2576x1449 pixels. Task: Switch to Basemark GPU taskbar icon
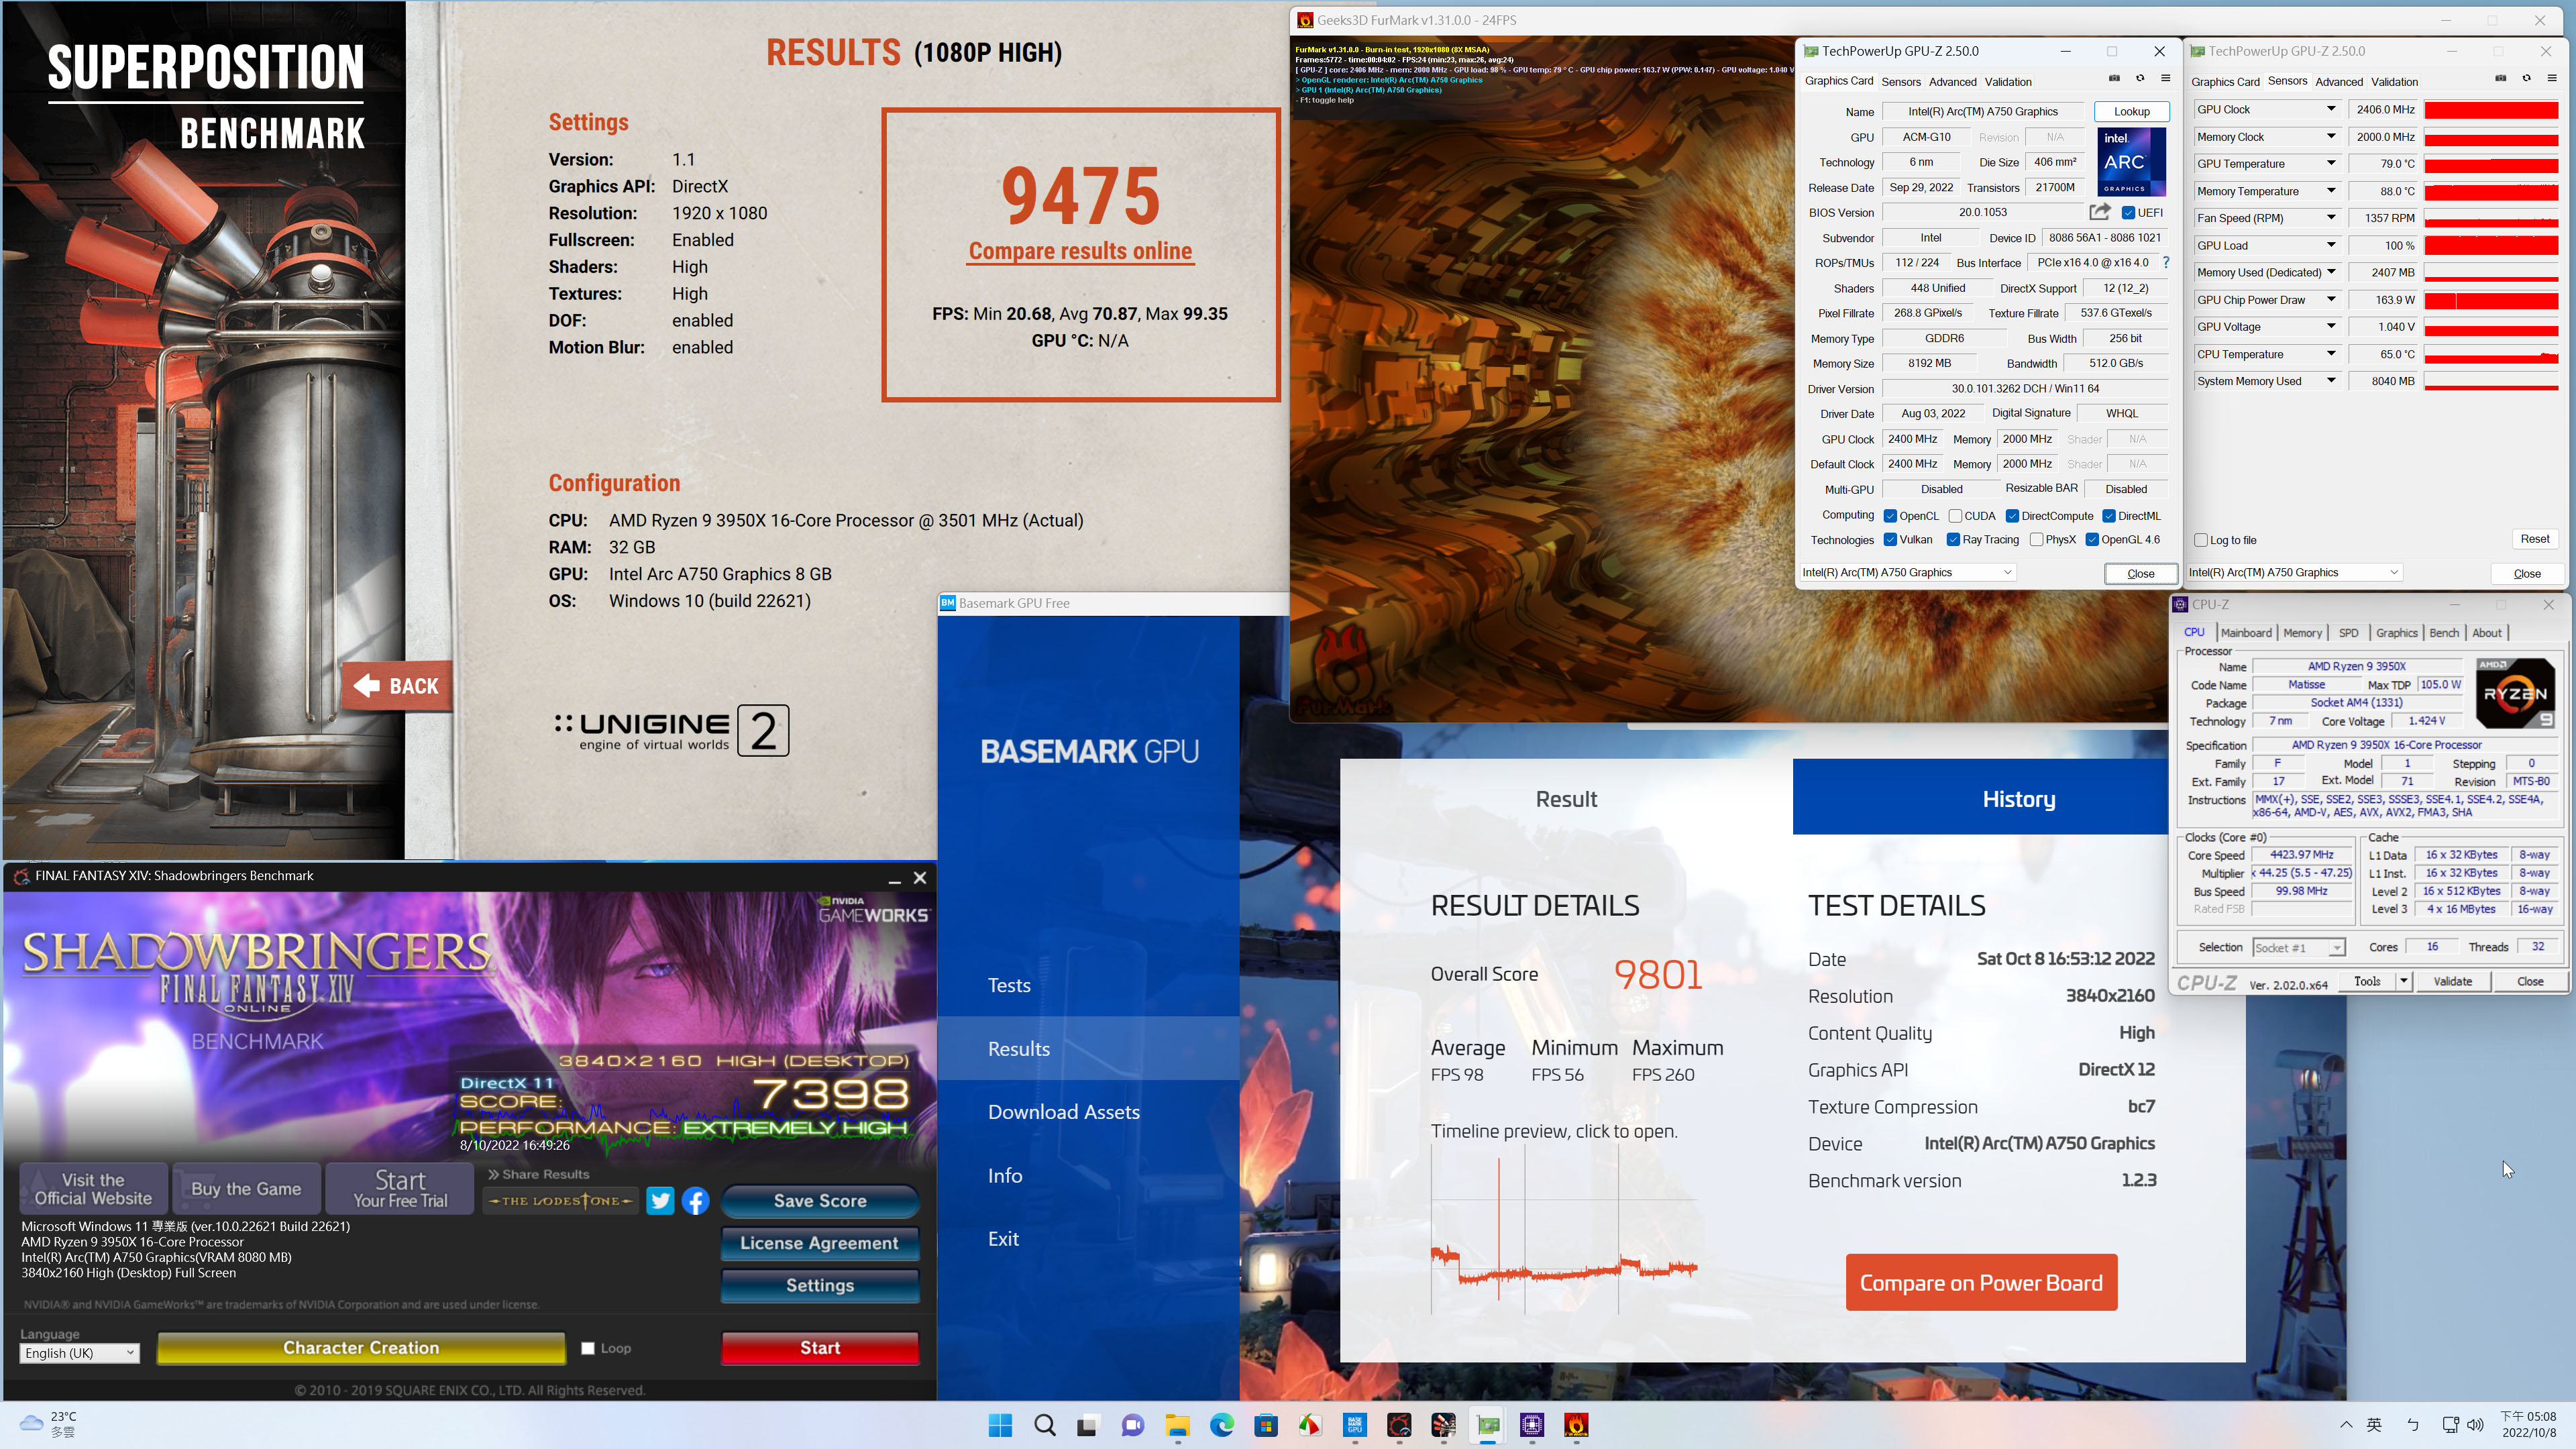click(x=1355, y=1425)
